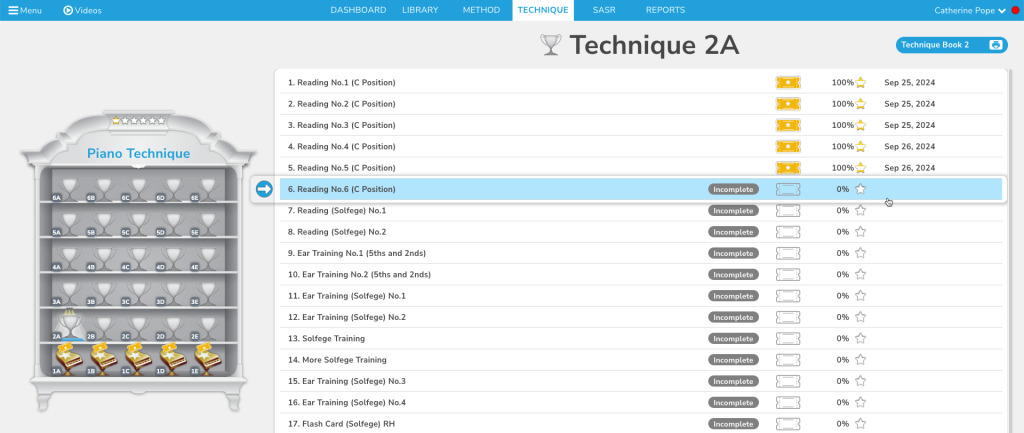Click the Technique Book 2 print button
The width and height of the screenshot is (1024, 433).
pos(995,45)
